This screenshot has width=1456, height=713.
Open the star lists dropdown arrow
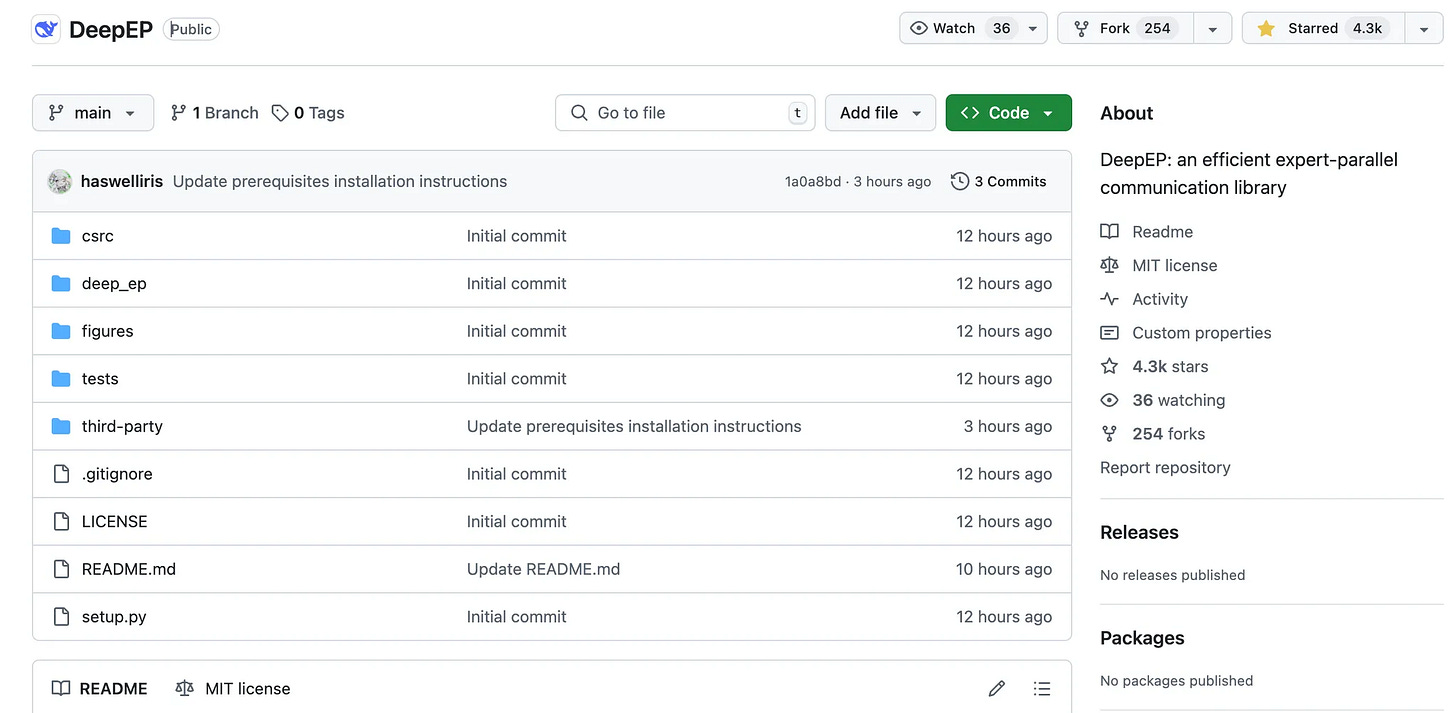pyautogui.click(x=1424, y=28)
